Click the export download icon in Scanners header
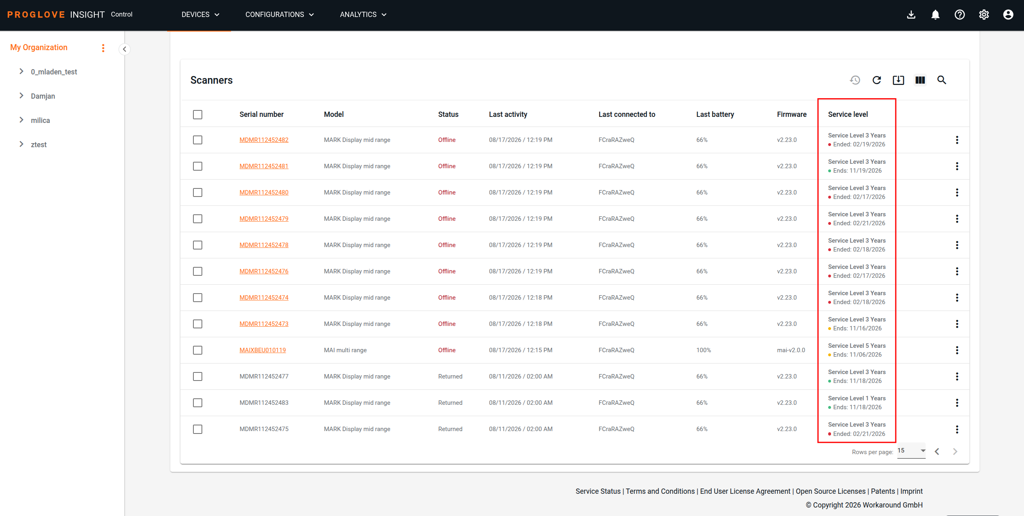This screenshot has width=1024, height=516. (898, 80)
